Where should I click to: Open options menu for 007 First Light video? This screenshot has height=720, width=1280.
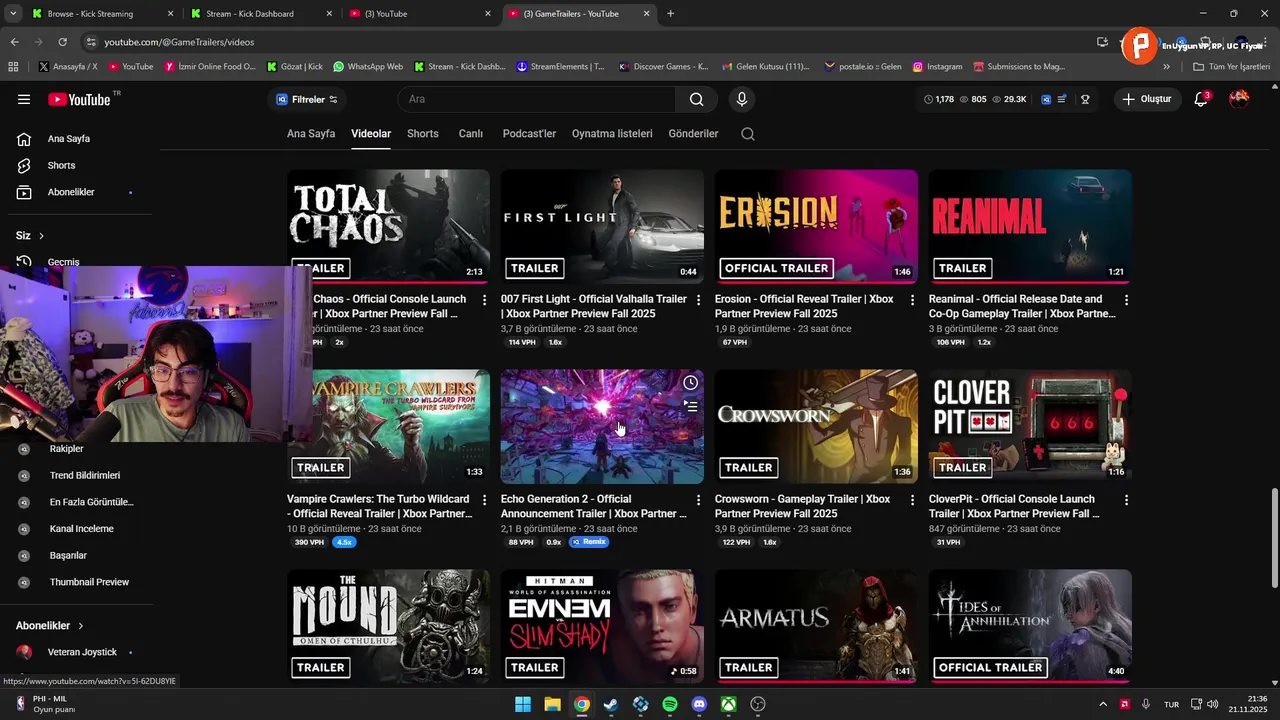click(698, 300)
